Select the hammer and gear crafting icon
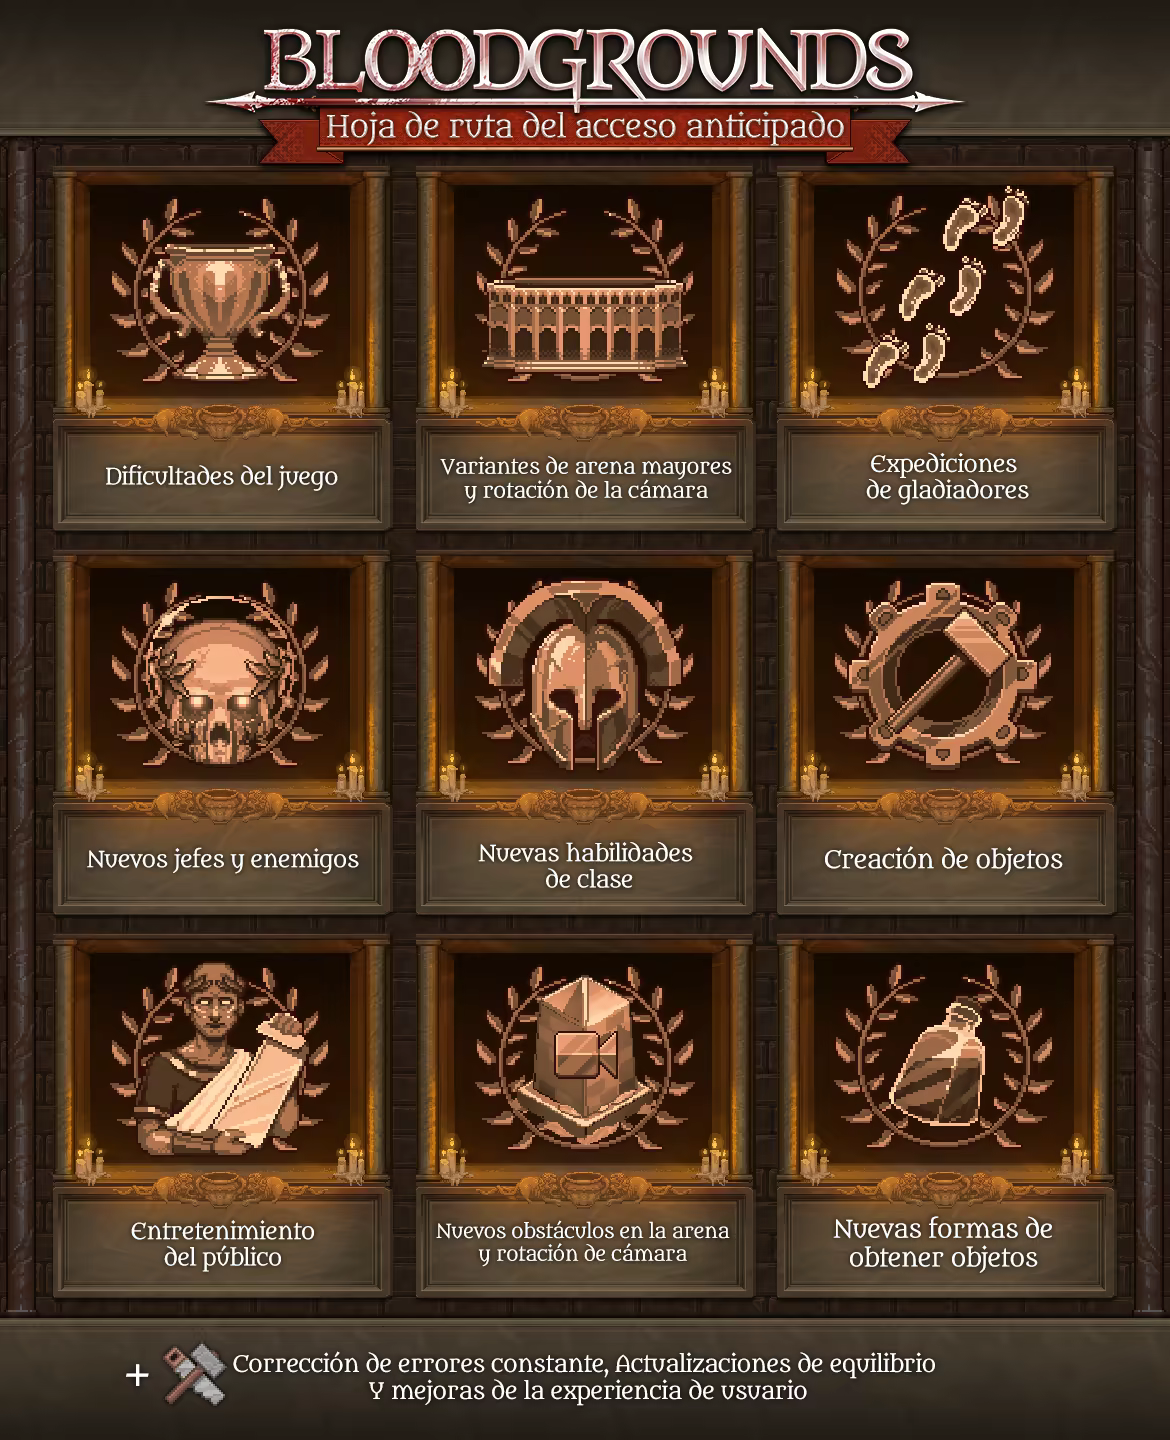Viewport: 1170px width, 1440px height. coord(944,676)
